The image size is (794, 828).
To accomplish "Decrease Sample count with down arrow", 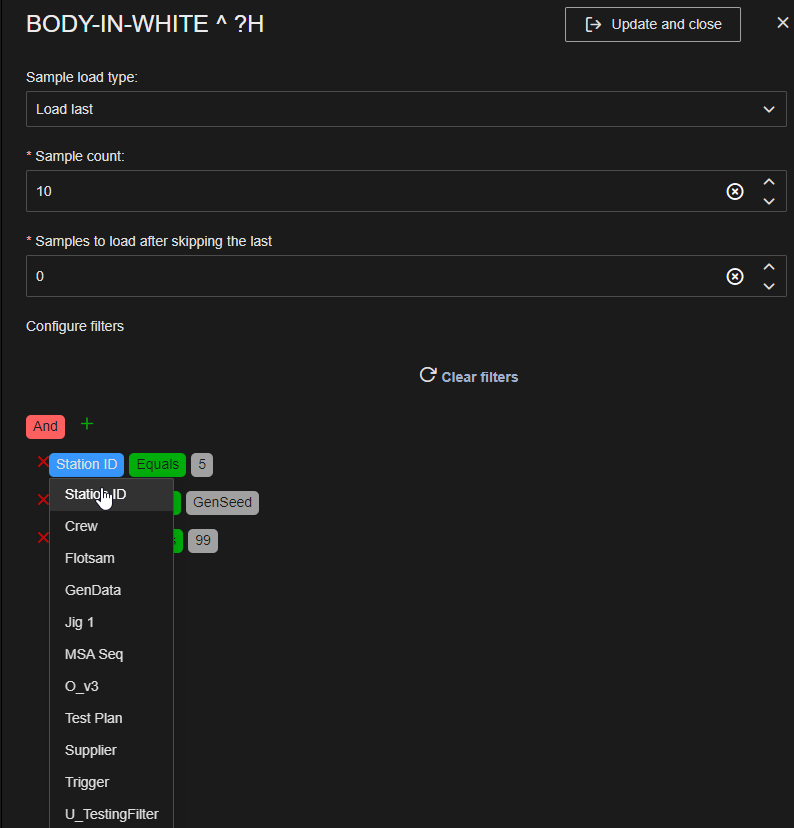I will [768, 201].
